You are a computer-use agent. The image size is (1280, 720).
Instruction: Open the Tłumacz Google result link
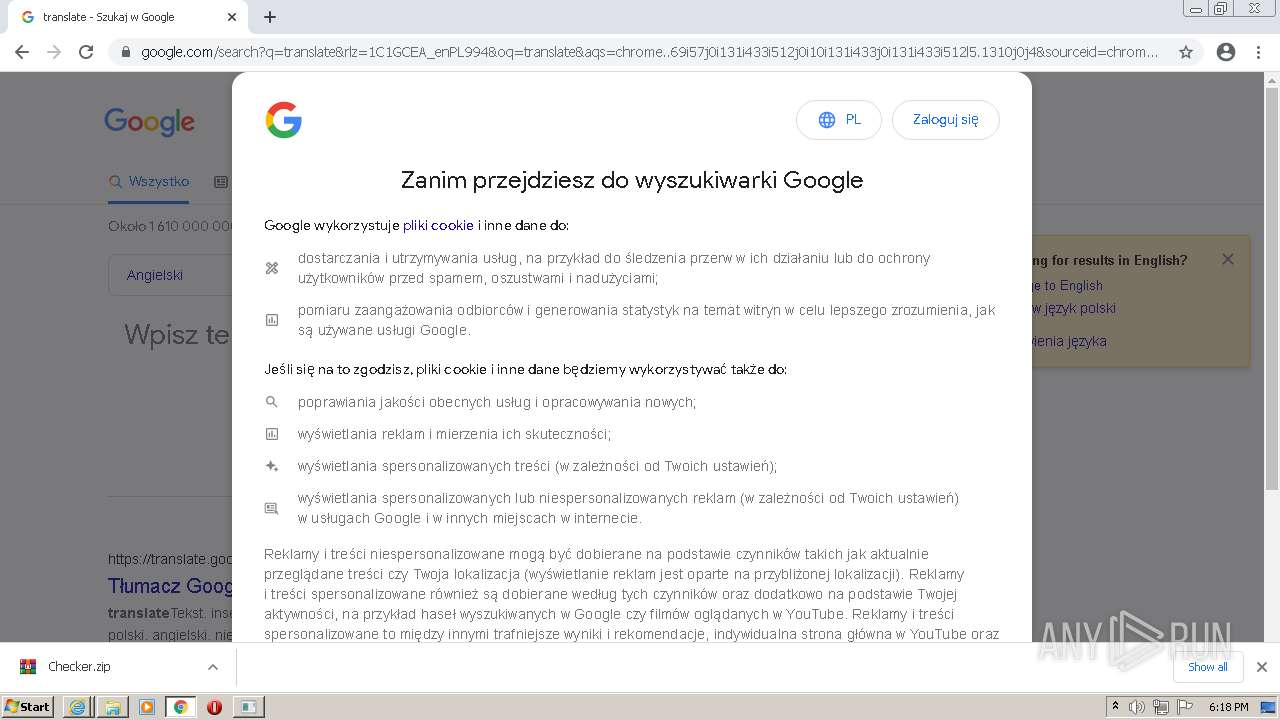click(170, 585)
